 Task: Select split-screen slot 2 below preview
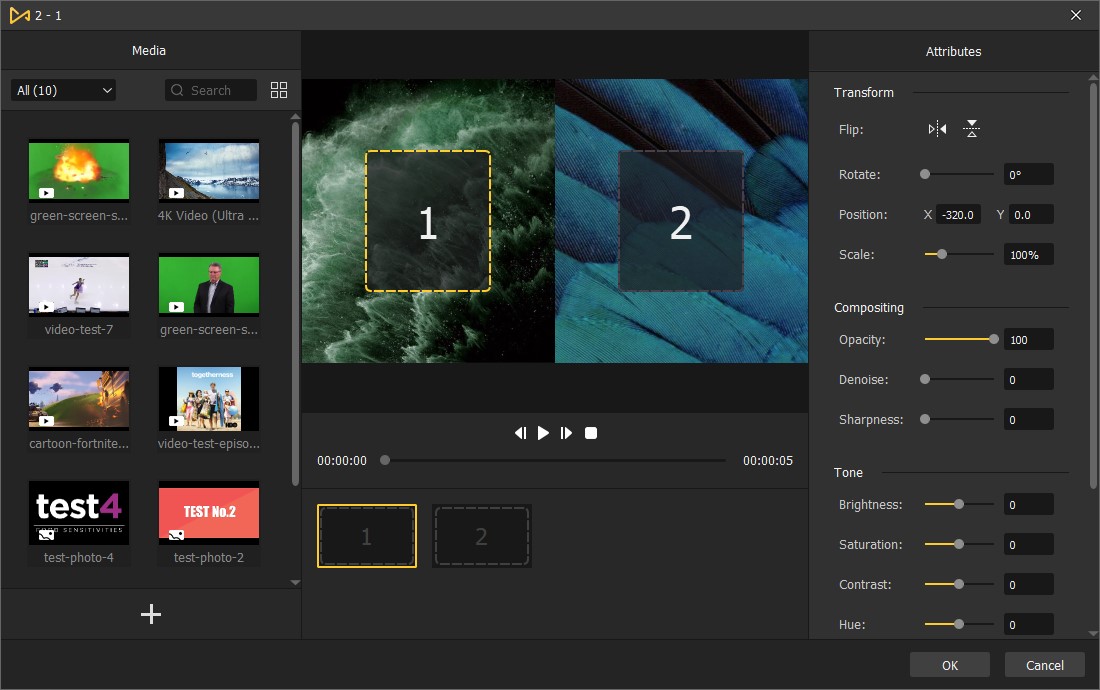click(481, 537)
